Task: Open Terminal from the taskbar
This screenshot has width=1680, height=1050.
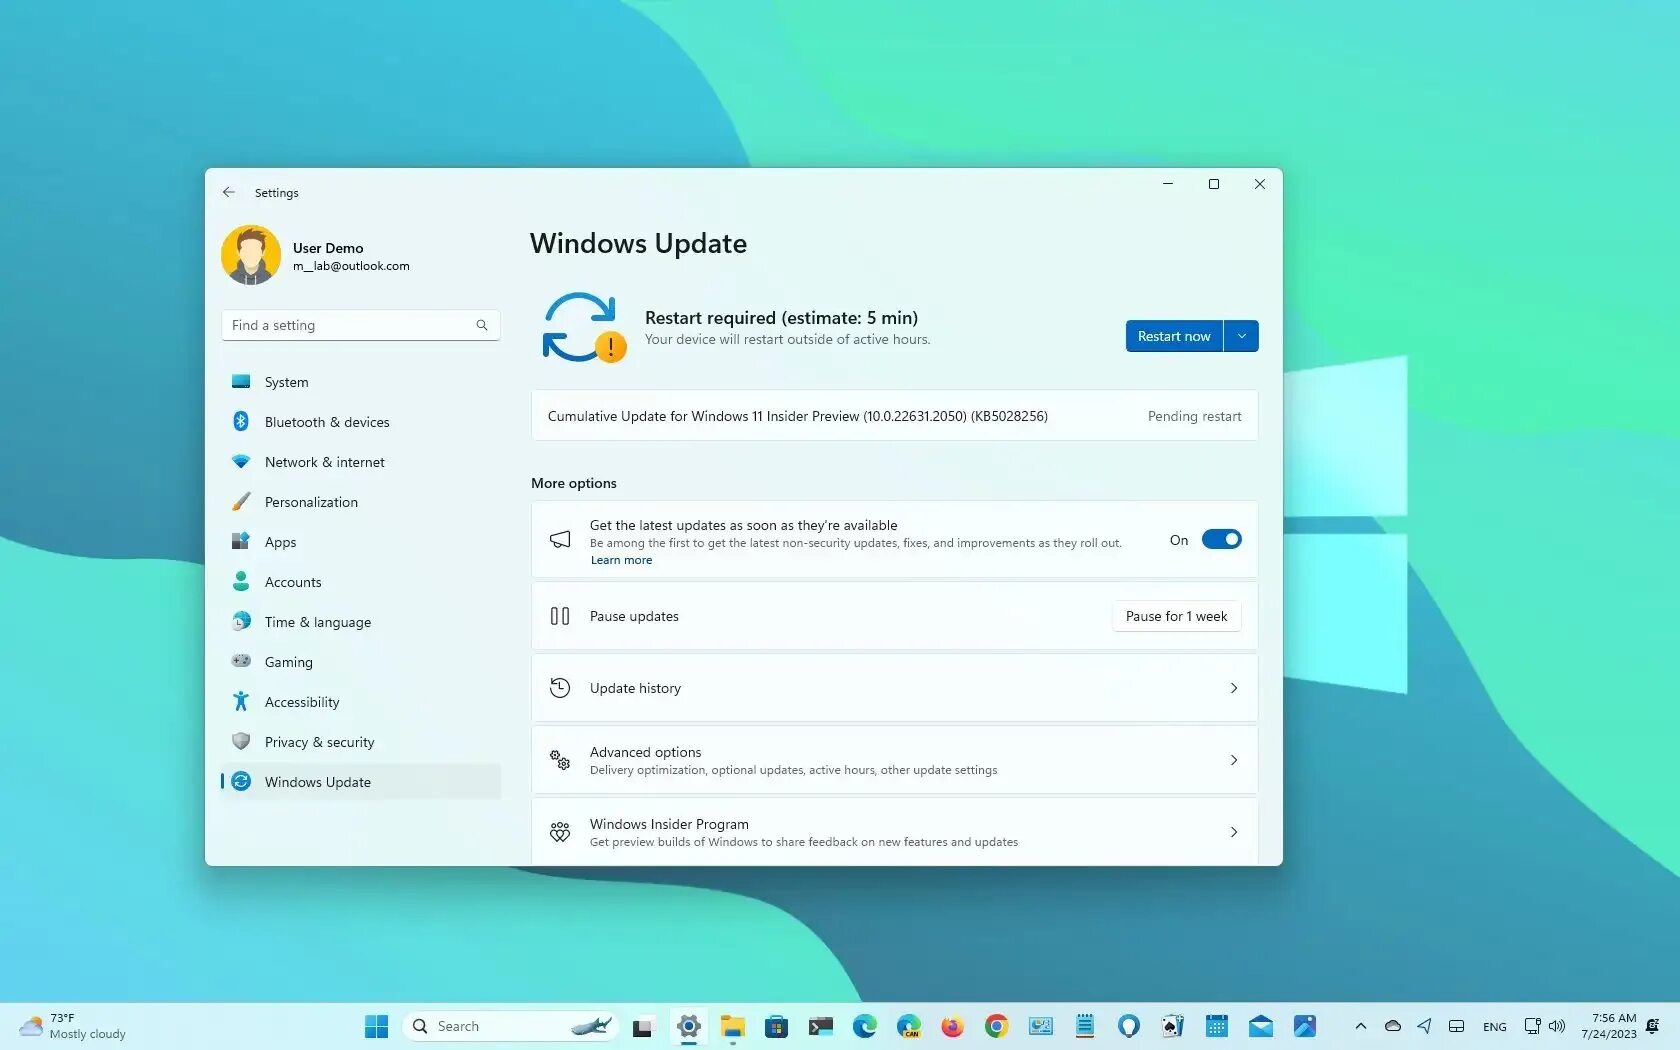Action: pos(820,1026)
